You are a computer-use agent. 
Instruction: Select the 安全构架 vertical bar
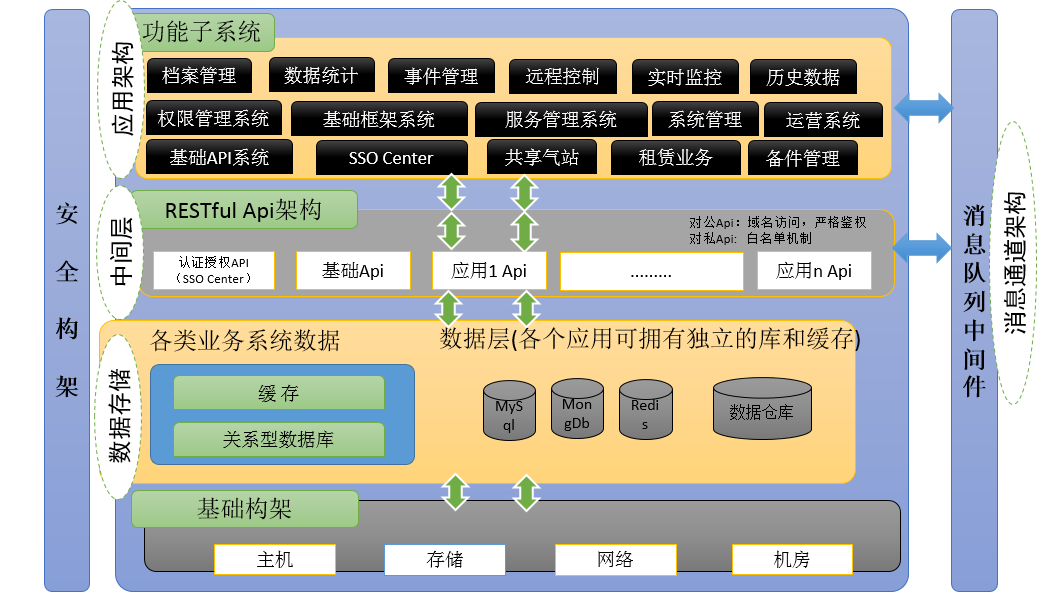(67, 300)
